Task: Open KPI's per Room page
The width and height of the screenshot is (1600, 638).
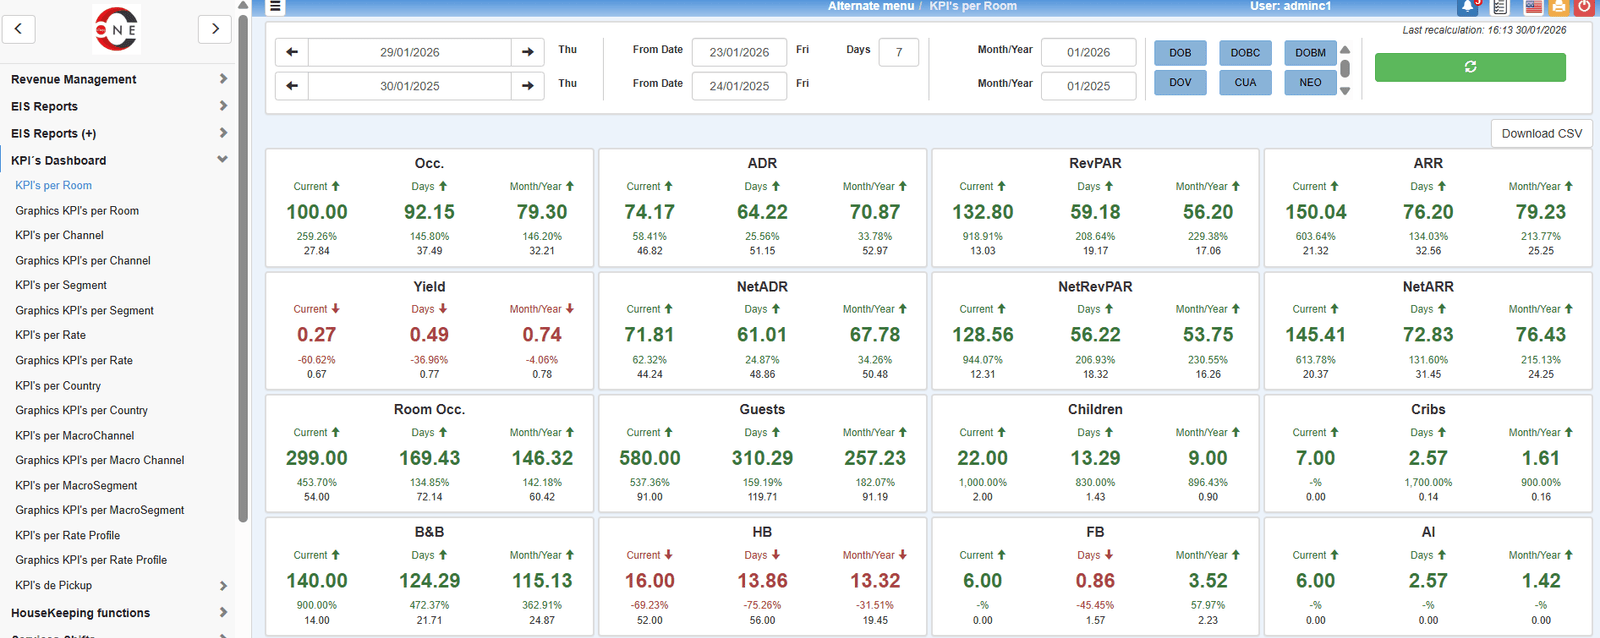Action: 53,186
